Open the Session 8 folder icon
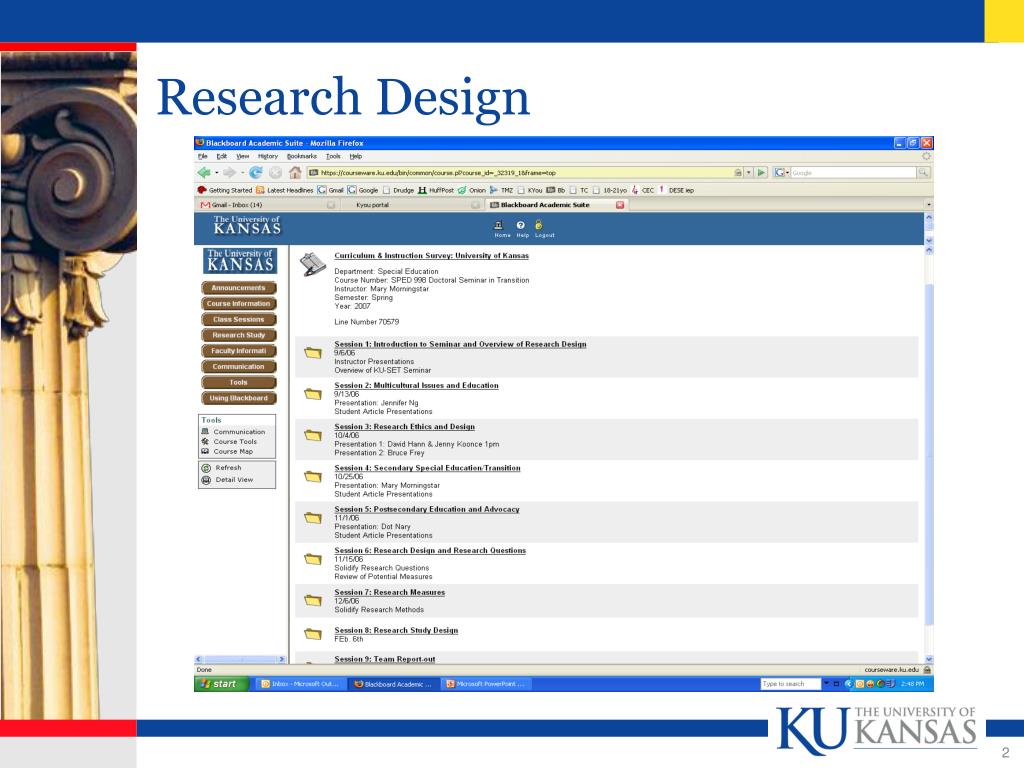 point(313,633)
